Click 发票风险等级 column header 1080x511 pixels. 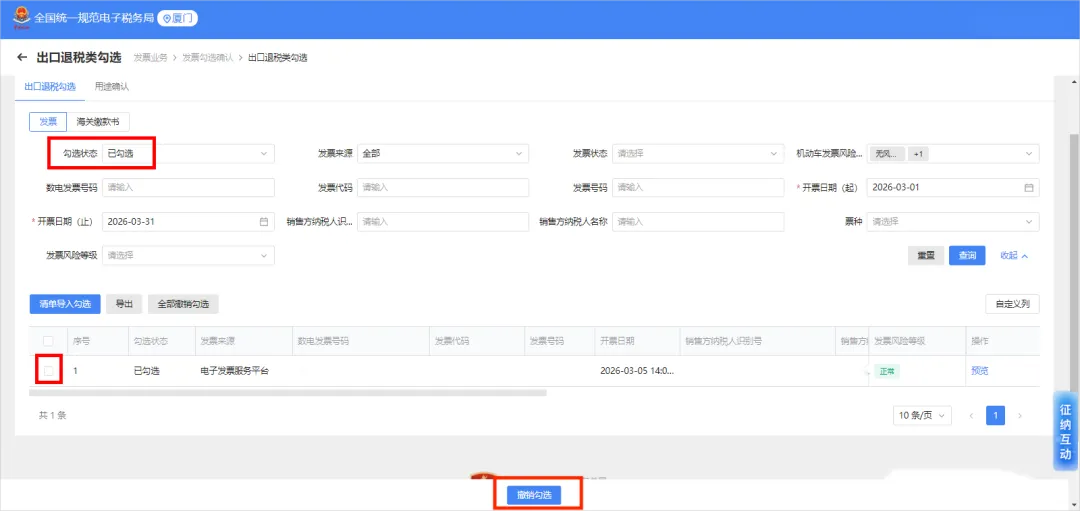pyautogui.click(x=900, y=341)
